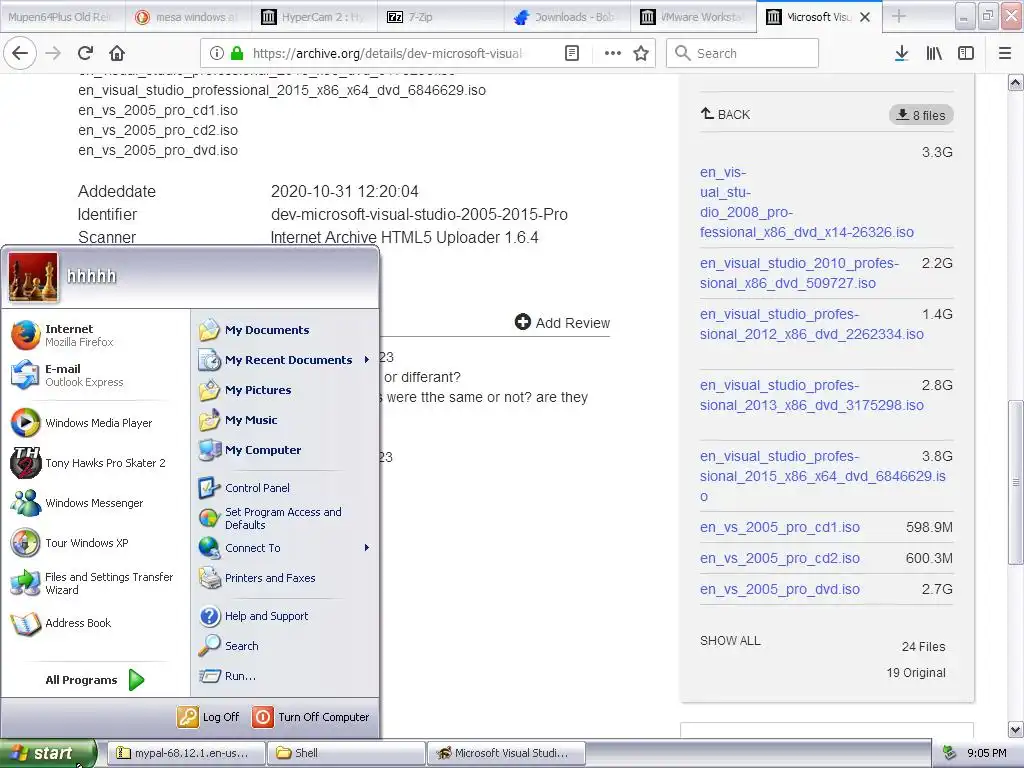Click the page vertical scrollbar thumb
The height and width of the screenshot is (768, 1024).
pos(1016,483)
